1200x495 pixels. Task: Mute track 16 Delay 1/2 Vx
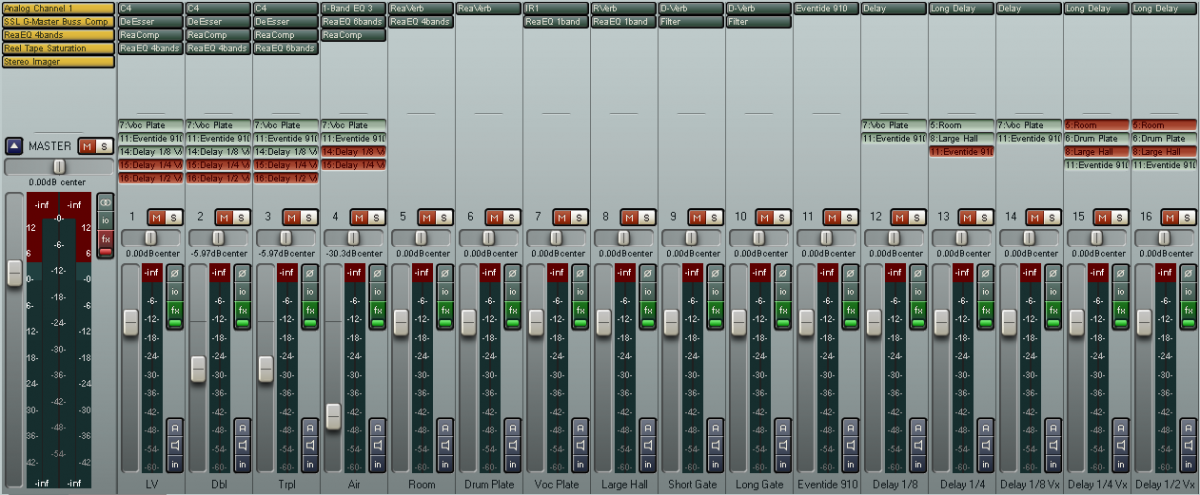pos(1171,217)
